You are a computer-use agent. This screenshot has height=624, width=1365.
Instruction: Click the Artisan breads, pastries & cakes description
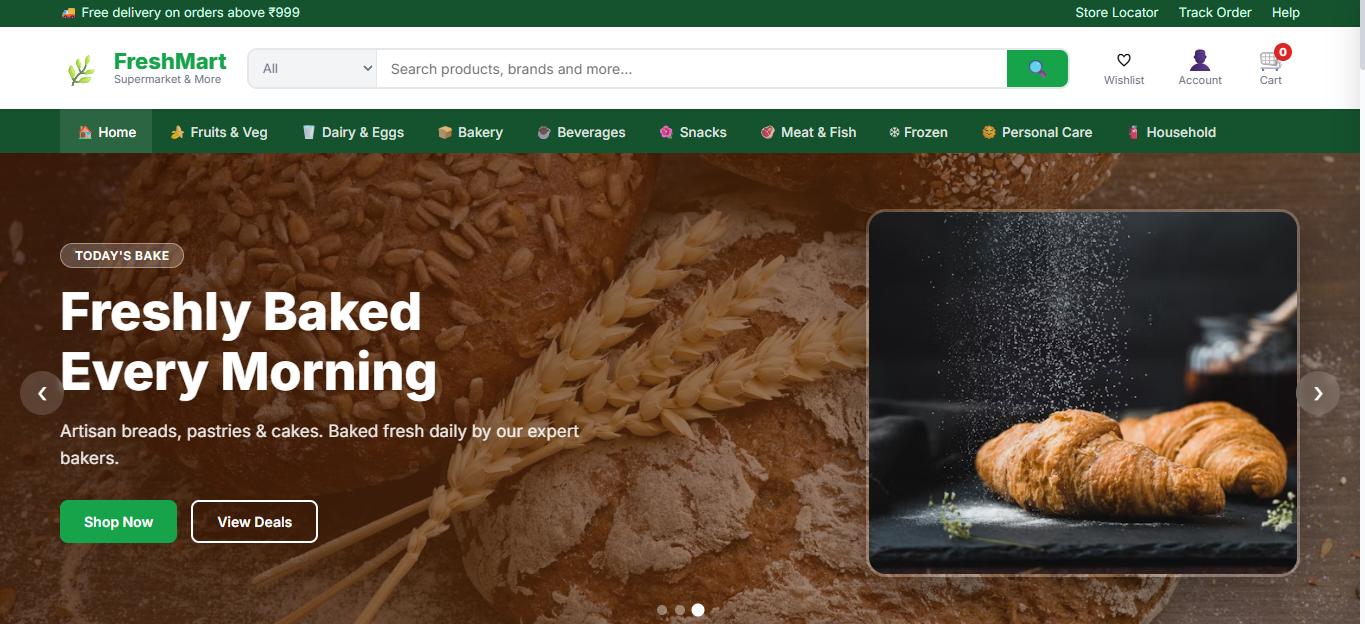click(320, 445)
